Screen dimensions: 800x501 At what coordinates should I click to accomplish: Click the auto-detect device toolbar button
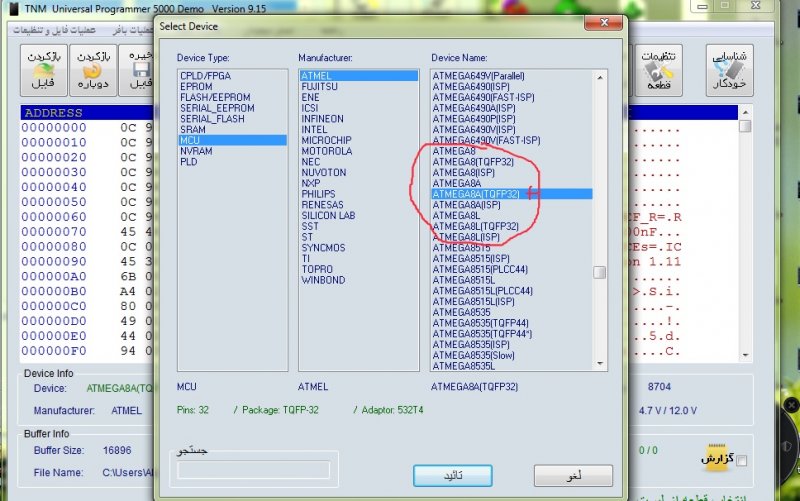[x=730, y=70]
